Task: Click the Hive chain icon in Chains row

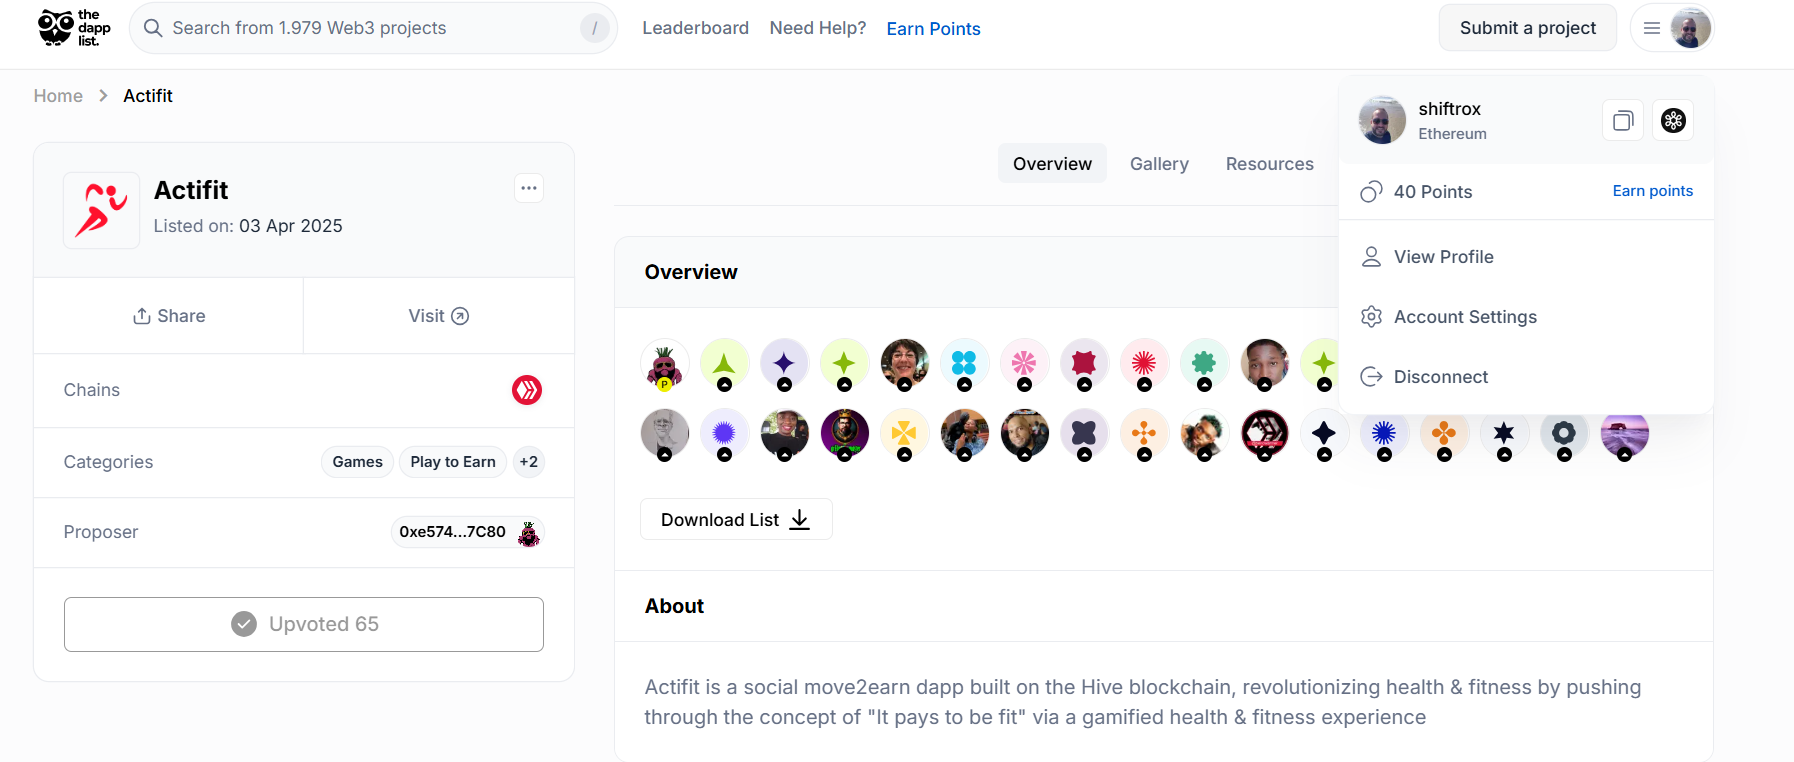Action: pos(527,390)
